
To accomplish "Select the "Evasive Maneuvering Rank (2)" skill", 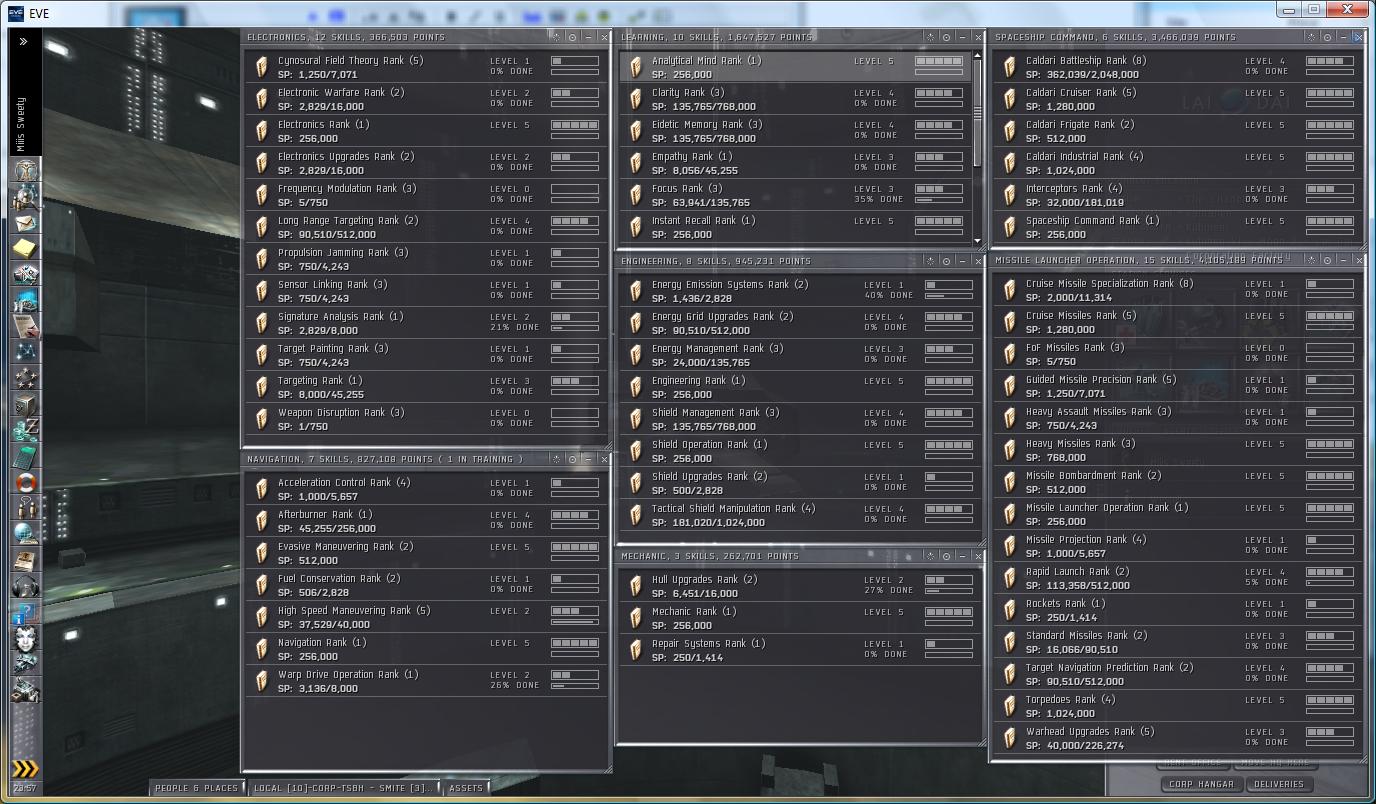I will 427,553.
